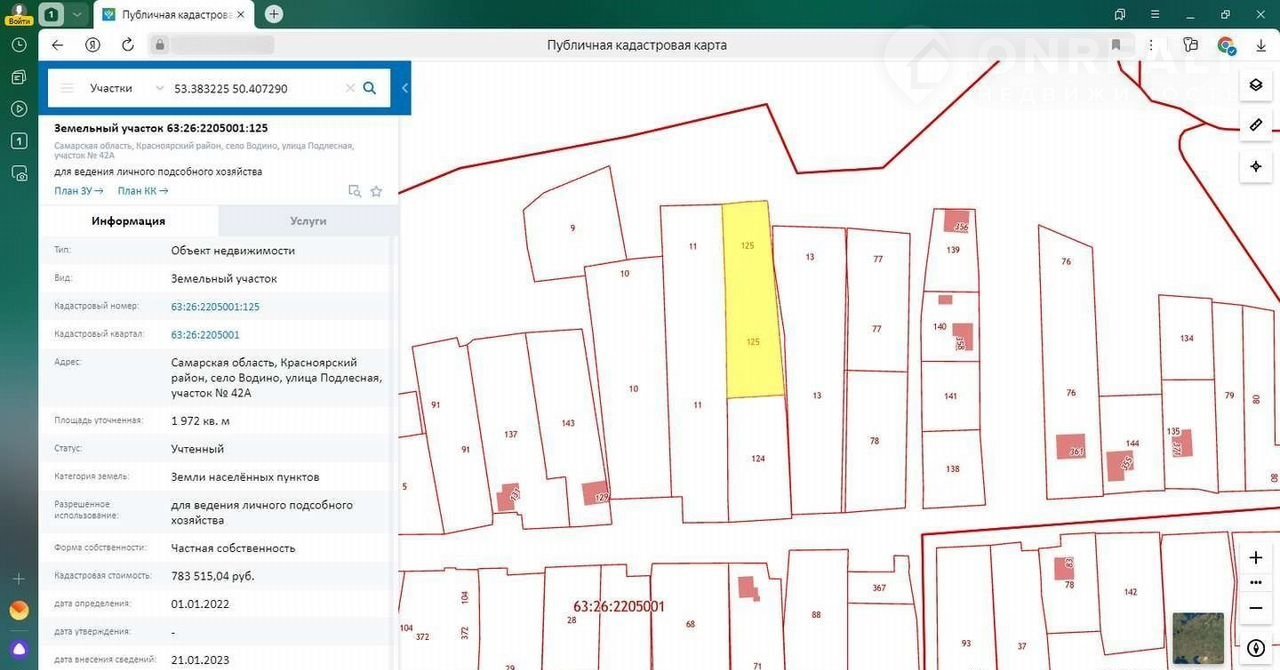The width and height of the screenshot is (1280, 670).
Task: Open the hamburger menu in search bar
Action: (x=67, y=88)
